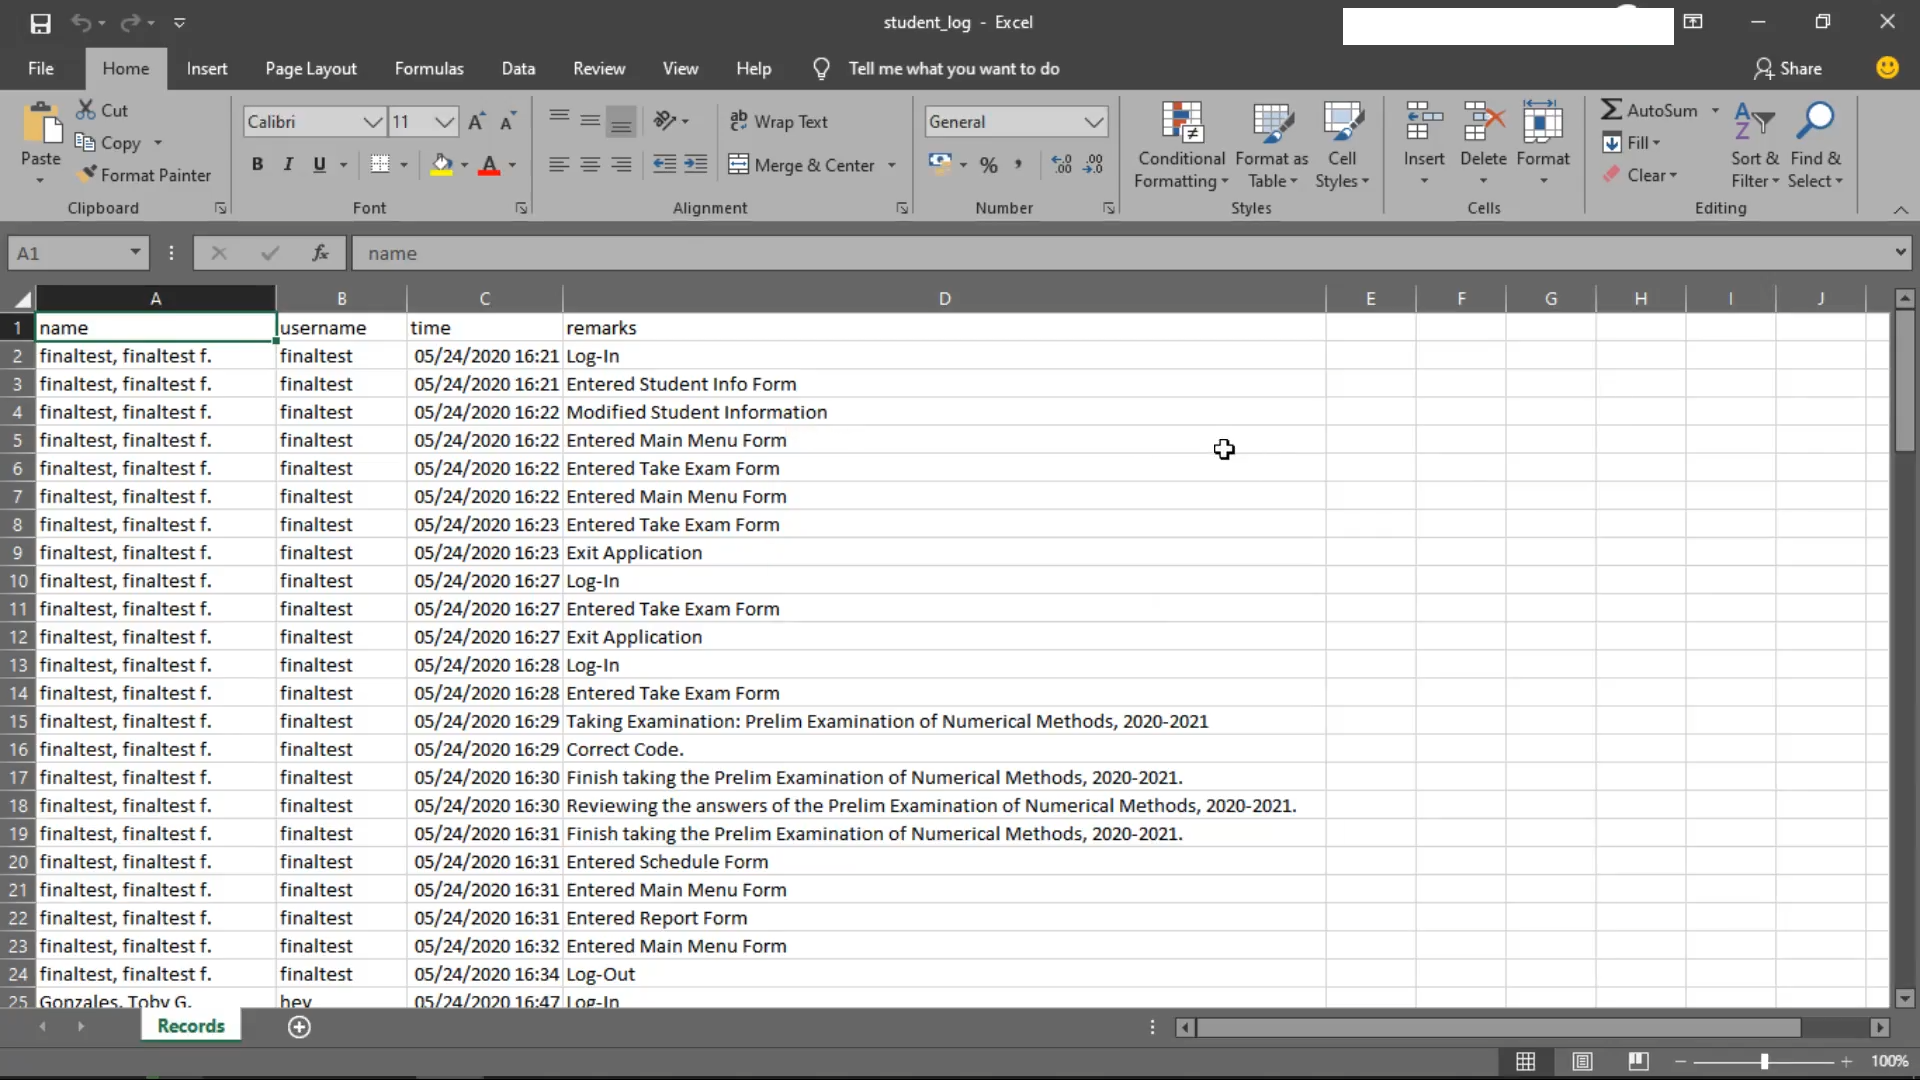Expand the Number Format dropdown showing General

(x=1093, y=121)
